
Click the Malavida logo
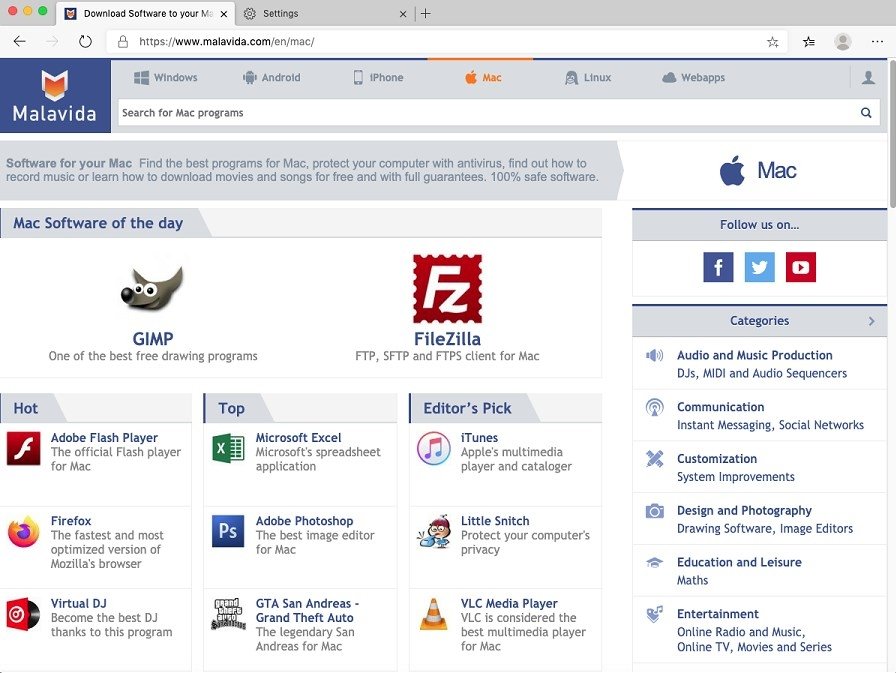55,95
